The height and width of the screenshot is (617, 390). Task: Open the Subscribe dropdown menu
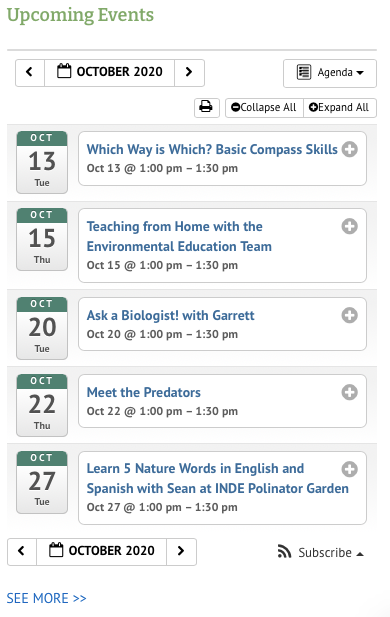321,552
